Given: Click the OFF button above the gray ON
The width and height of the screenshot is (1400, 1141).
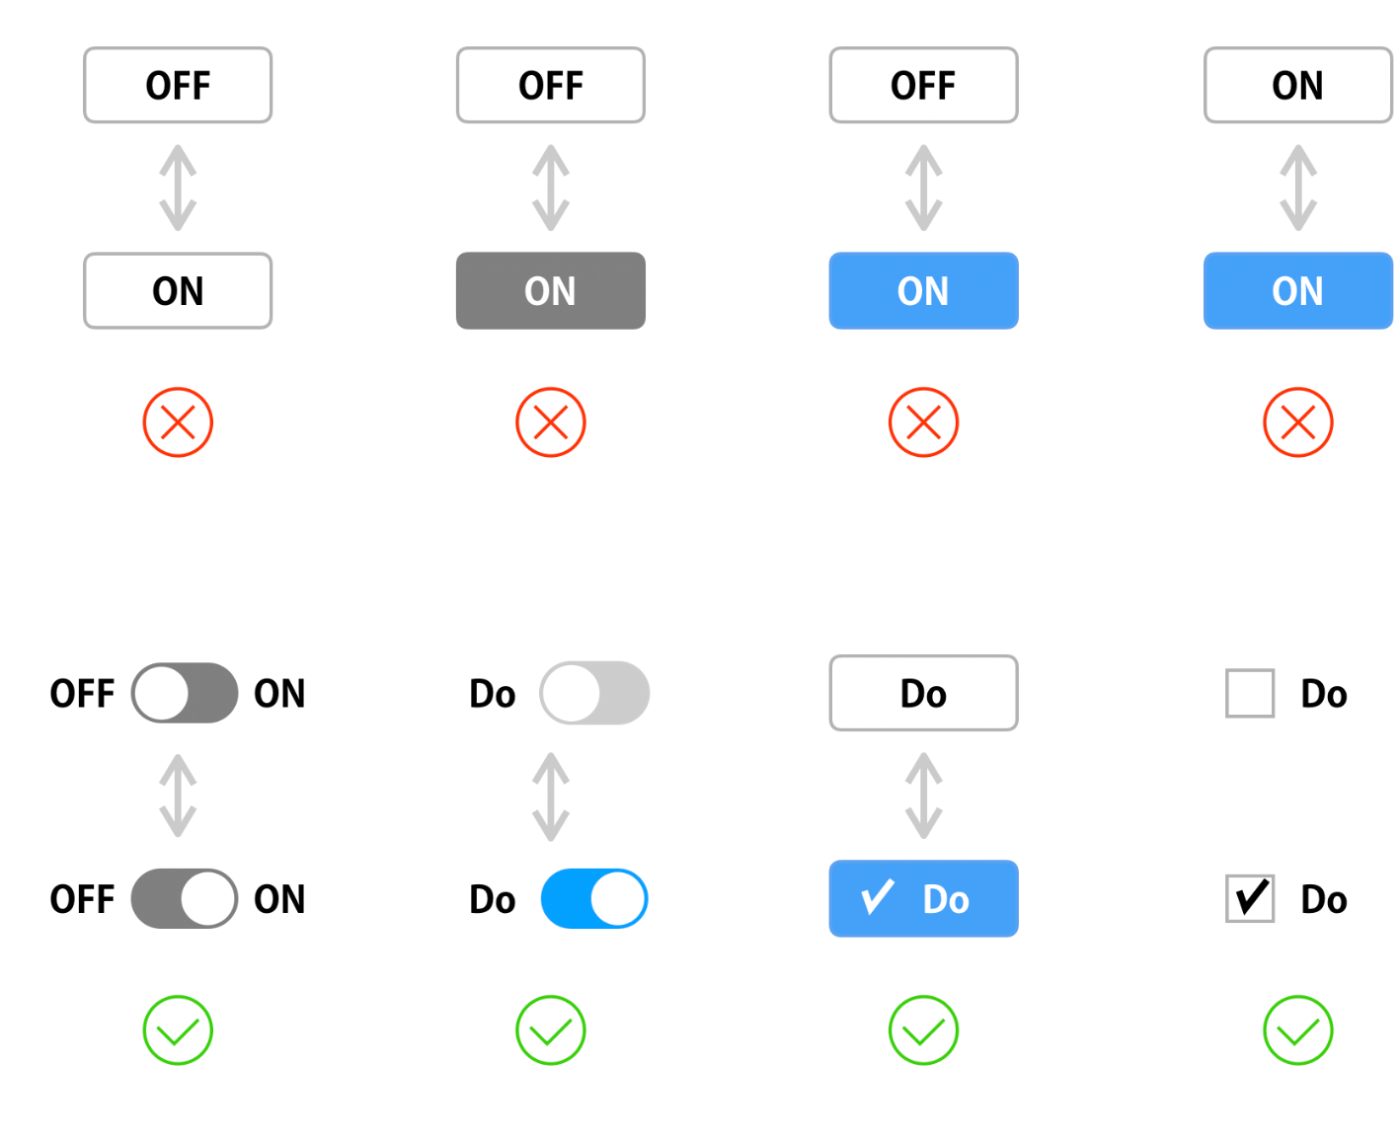Looking at the screenshot, I should (x=551, y=85).
